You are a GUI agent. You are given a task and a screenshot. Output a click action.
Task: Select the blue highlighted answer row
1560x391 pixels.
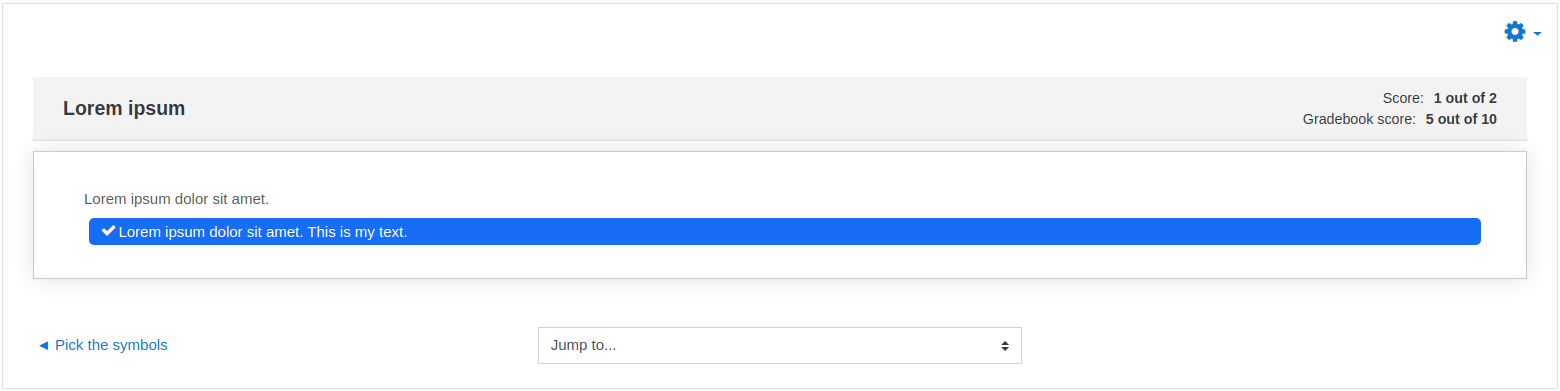tap(784, 231)
